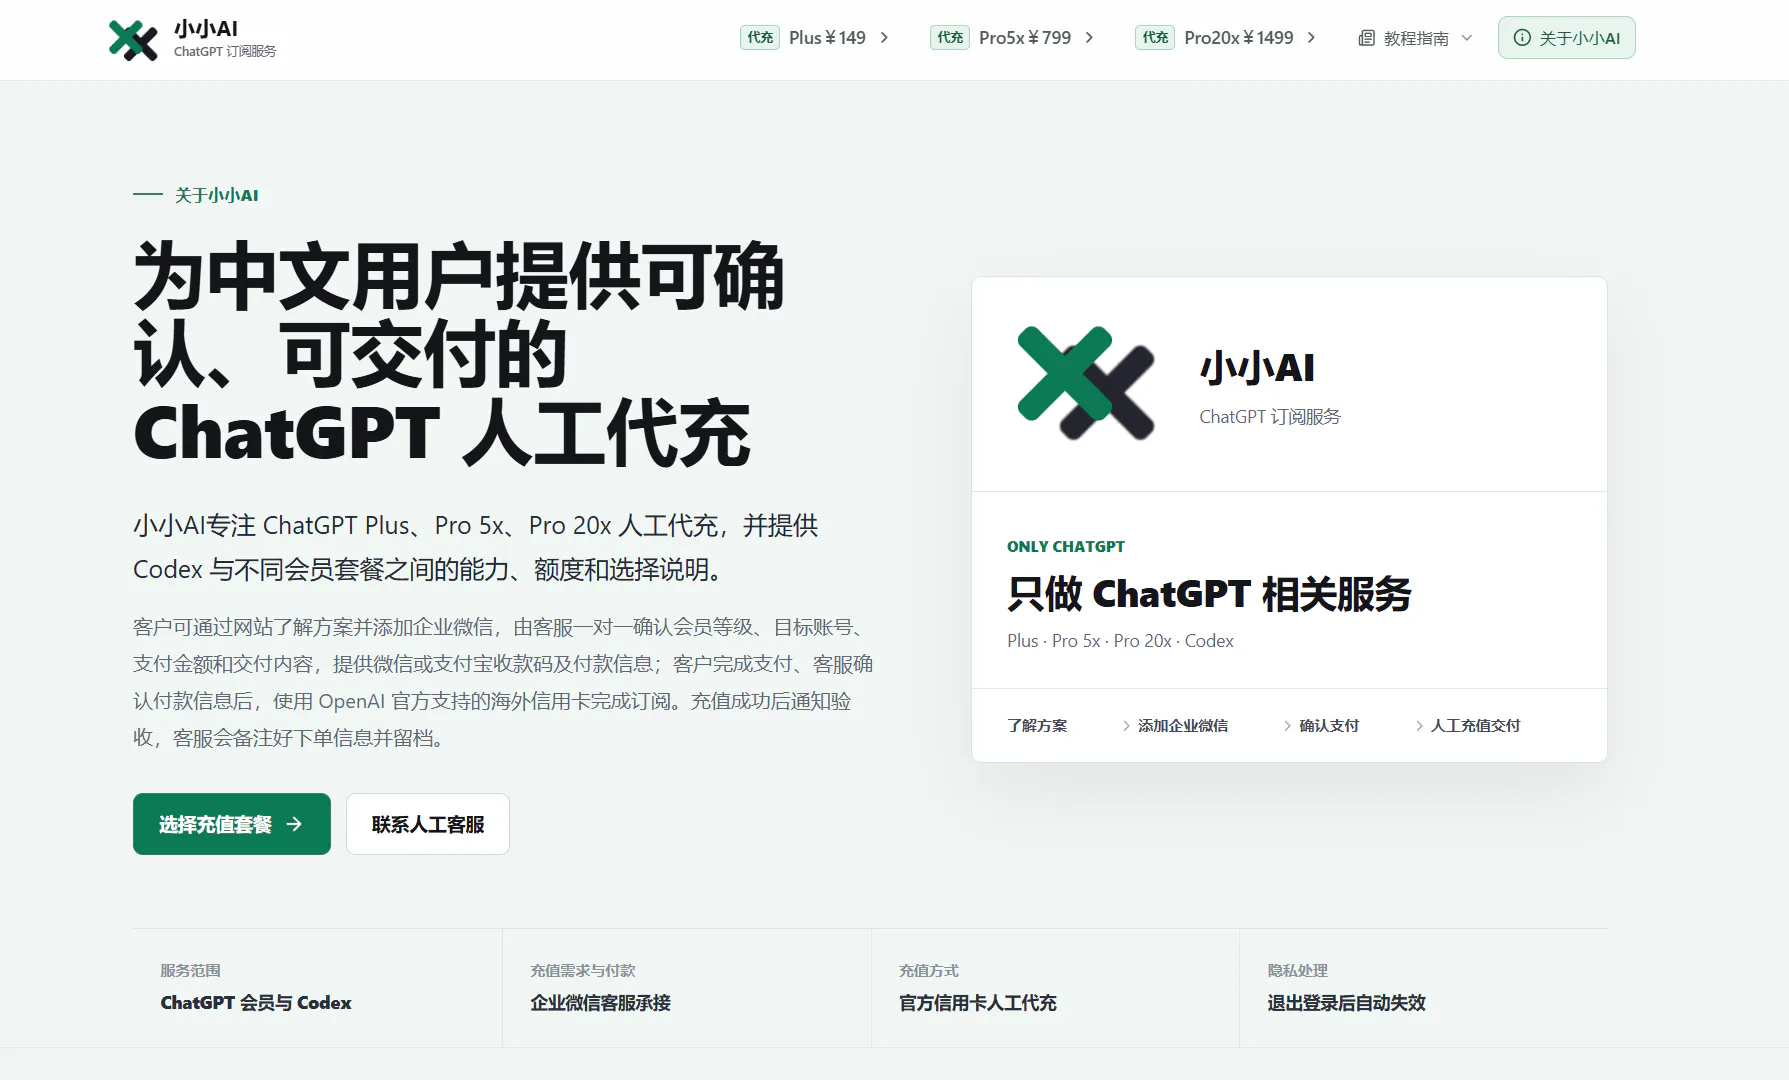
Task: Click the 代充 badge beside Pro20x ¥1499
Action: click(x=1155, y=38)
